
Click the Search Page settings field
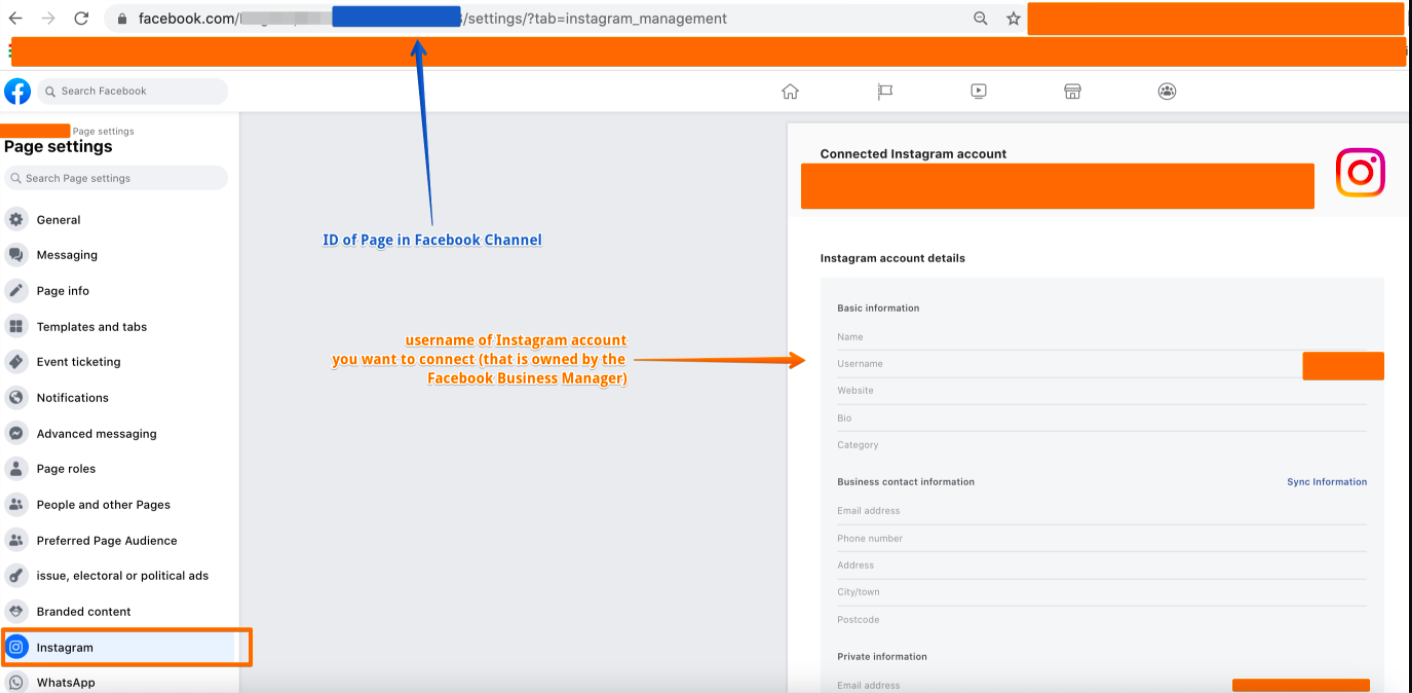point(116,178)
